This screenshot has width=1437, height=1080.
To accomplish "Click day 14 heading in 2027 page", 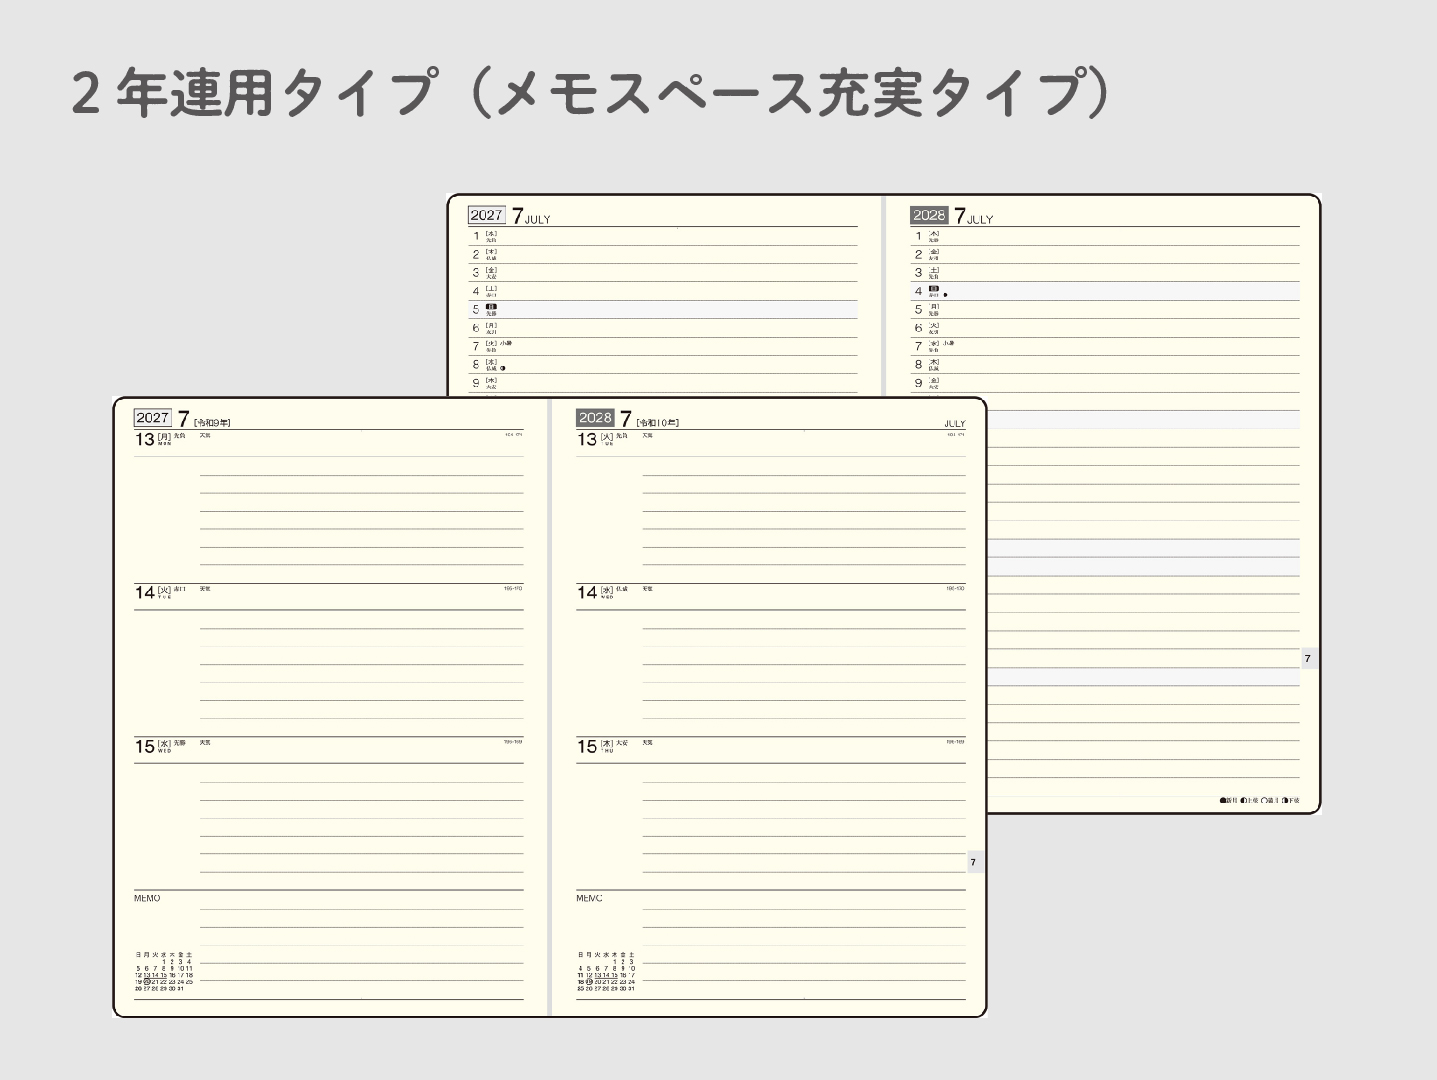I will tap(145, 593).
